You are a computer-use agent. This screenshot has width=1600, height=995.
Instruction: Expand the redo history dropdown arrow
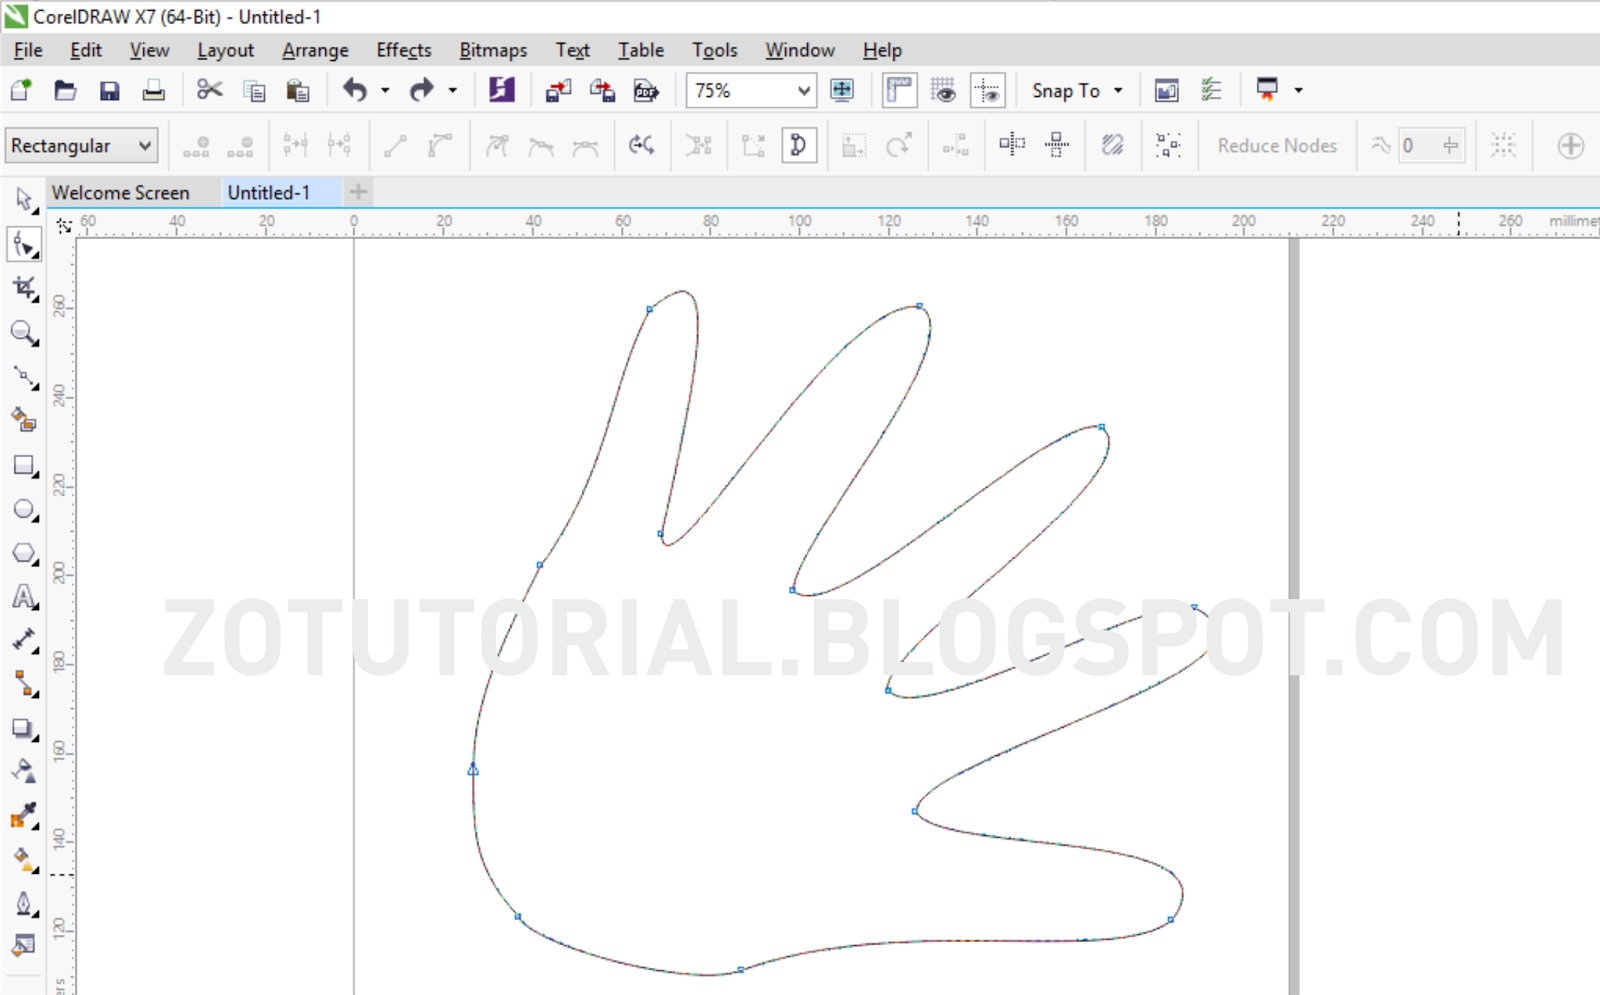click(x=452, y=91)
